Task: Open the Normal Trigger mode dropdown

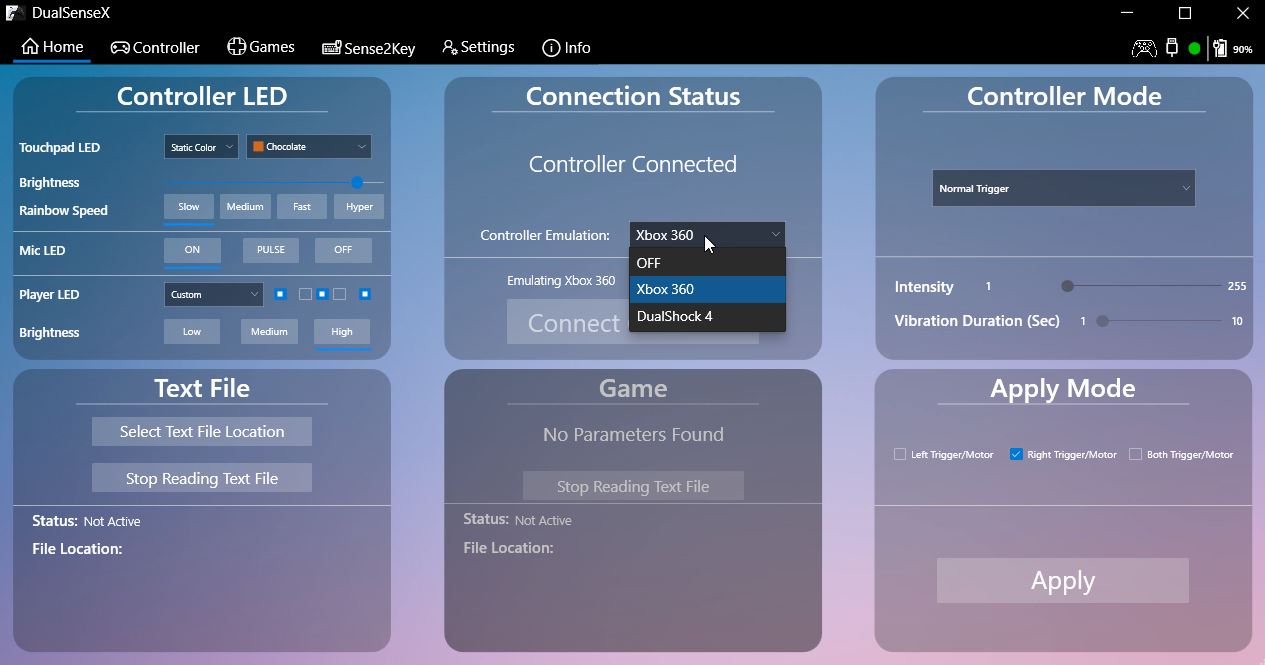Action: [1063, 187]
